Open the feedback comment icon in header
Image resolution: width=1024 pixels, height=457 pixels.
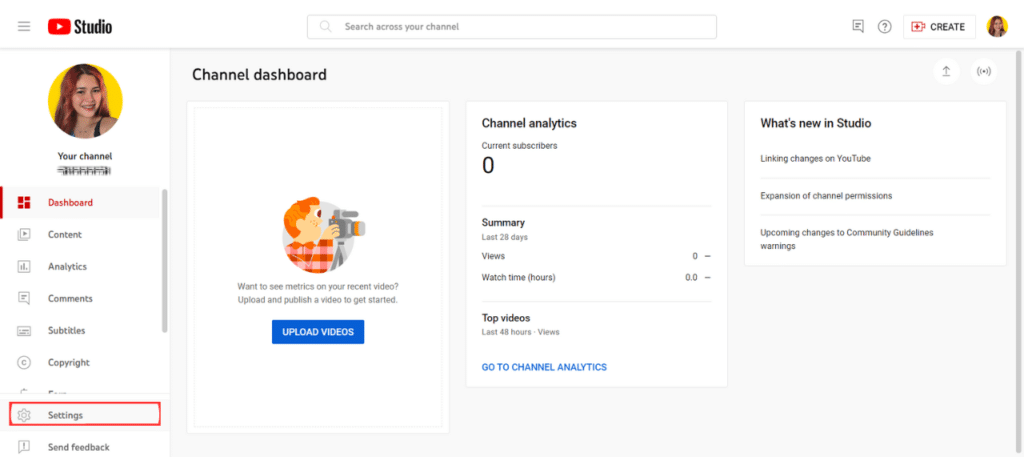(x=858, y=27)
